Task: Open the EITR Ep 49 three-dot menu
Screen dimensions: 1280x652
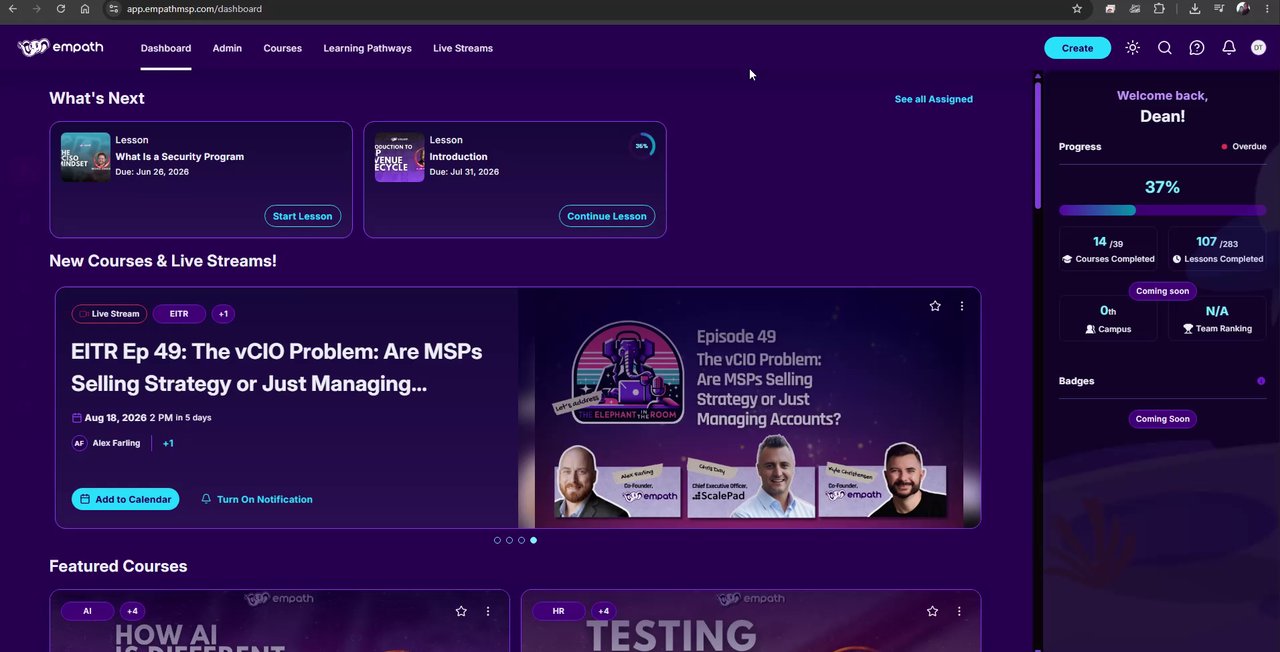Action: [962, 306]
